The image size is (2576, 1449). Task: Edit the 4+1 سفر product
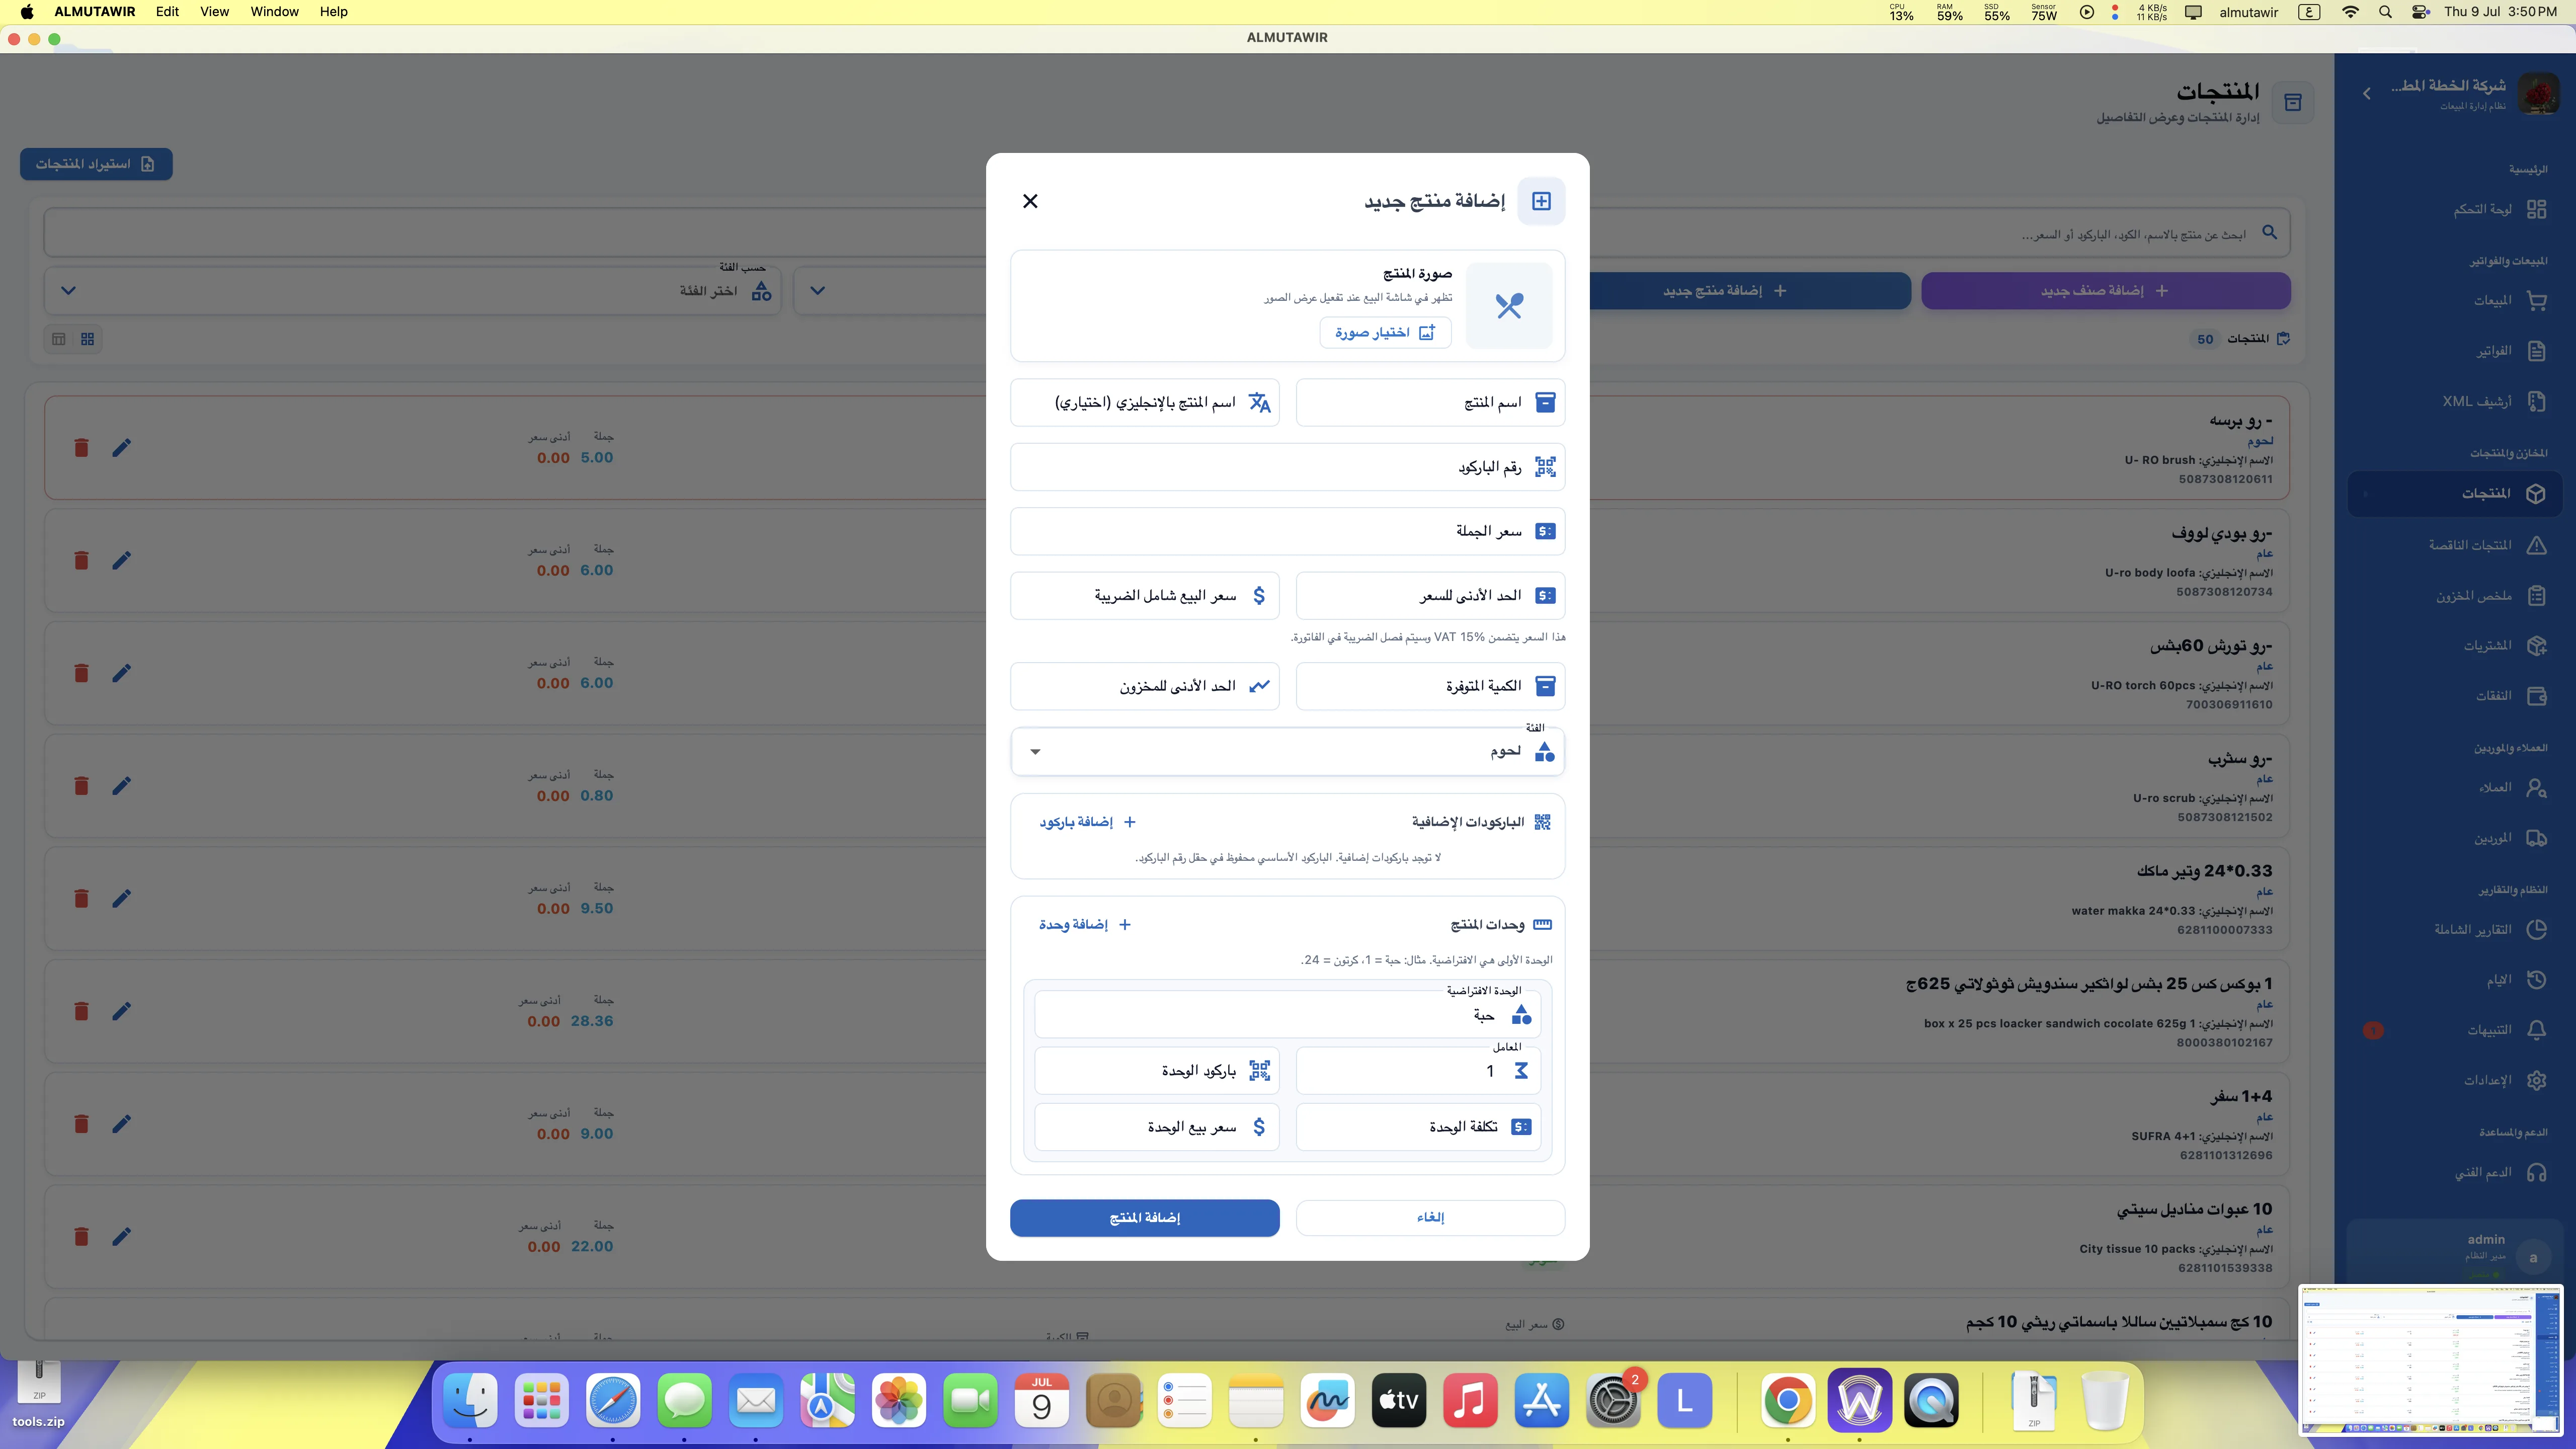click(122, 1124)
